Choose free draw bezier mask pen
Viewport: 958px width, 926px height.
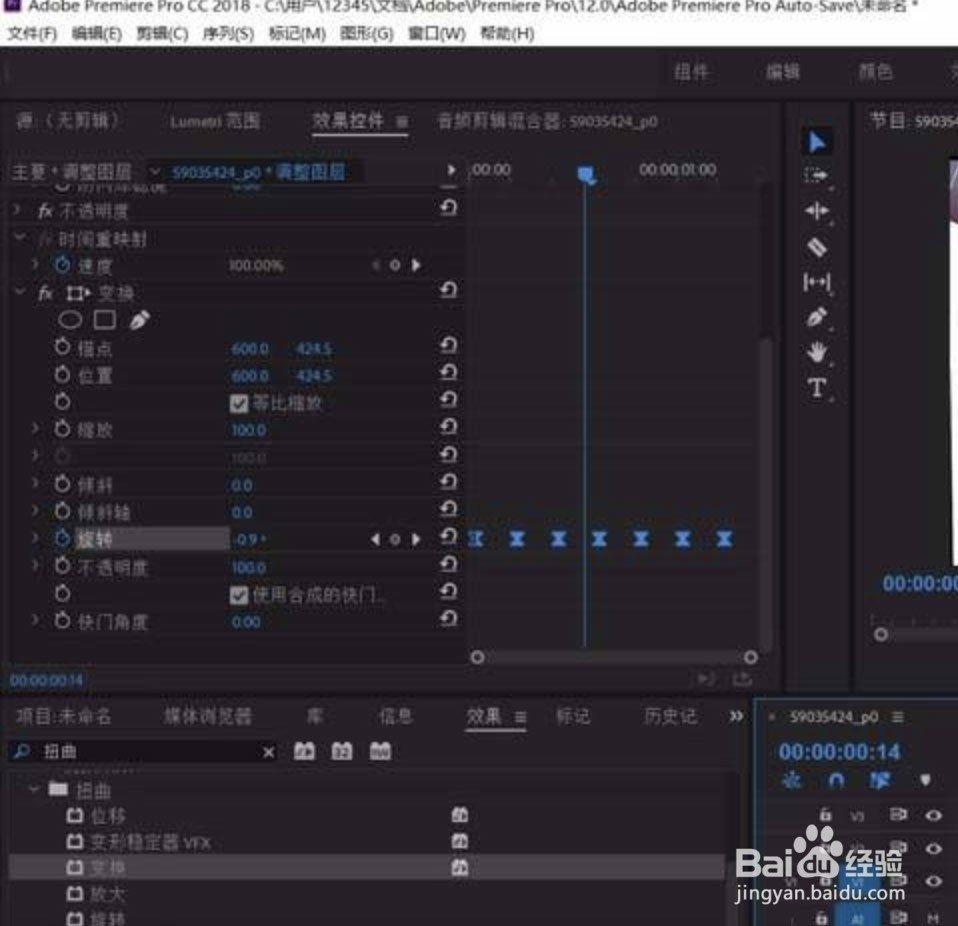pyautogui.click(x=139, y=319)
